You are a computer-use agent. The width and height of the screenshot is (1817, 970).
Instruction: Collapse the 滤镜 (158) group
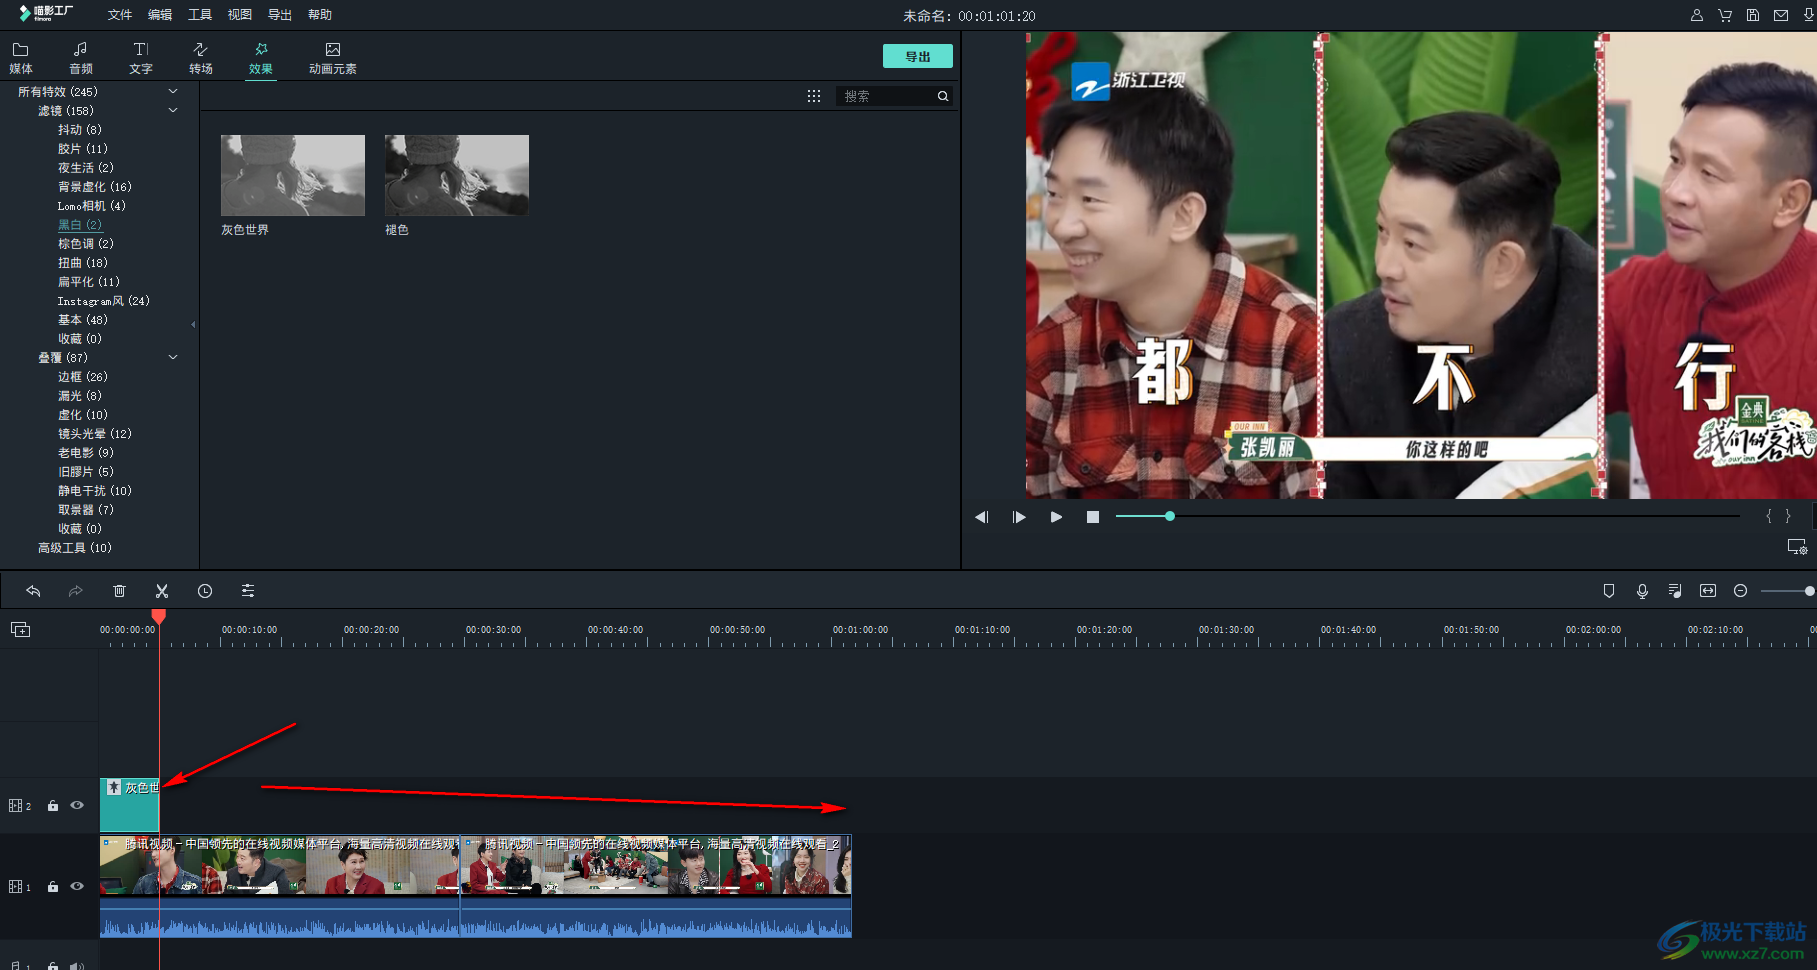tap(173, 110)
